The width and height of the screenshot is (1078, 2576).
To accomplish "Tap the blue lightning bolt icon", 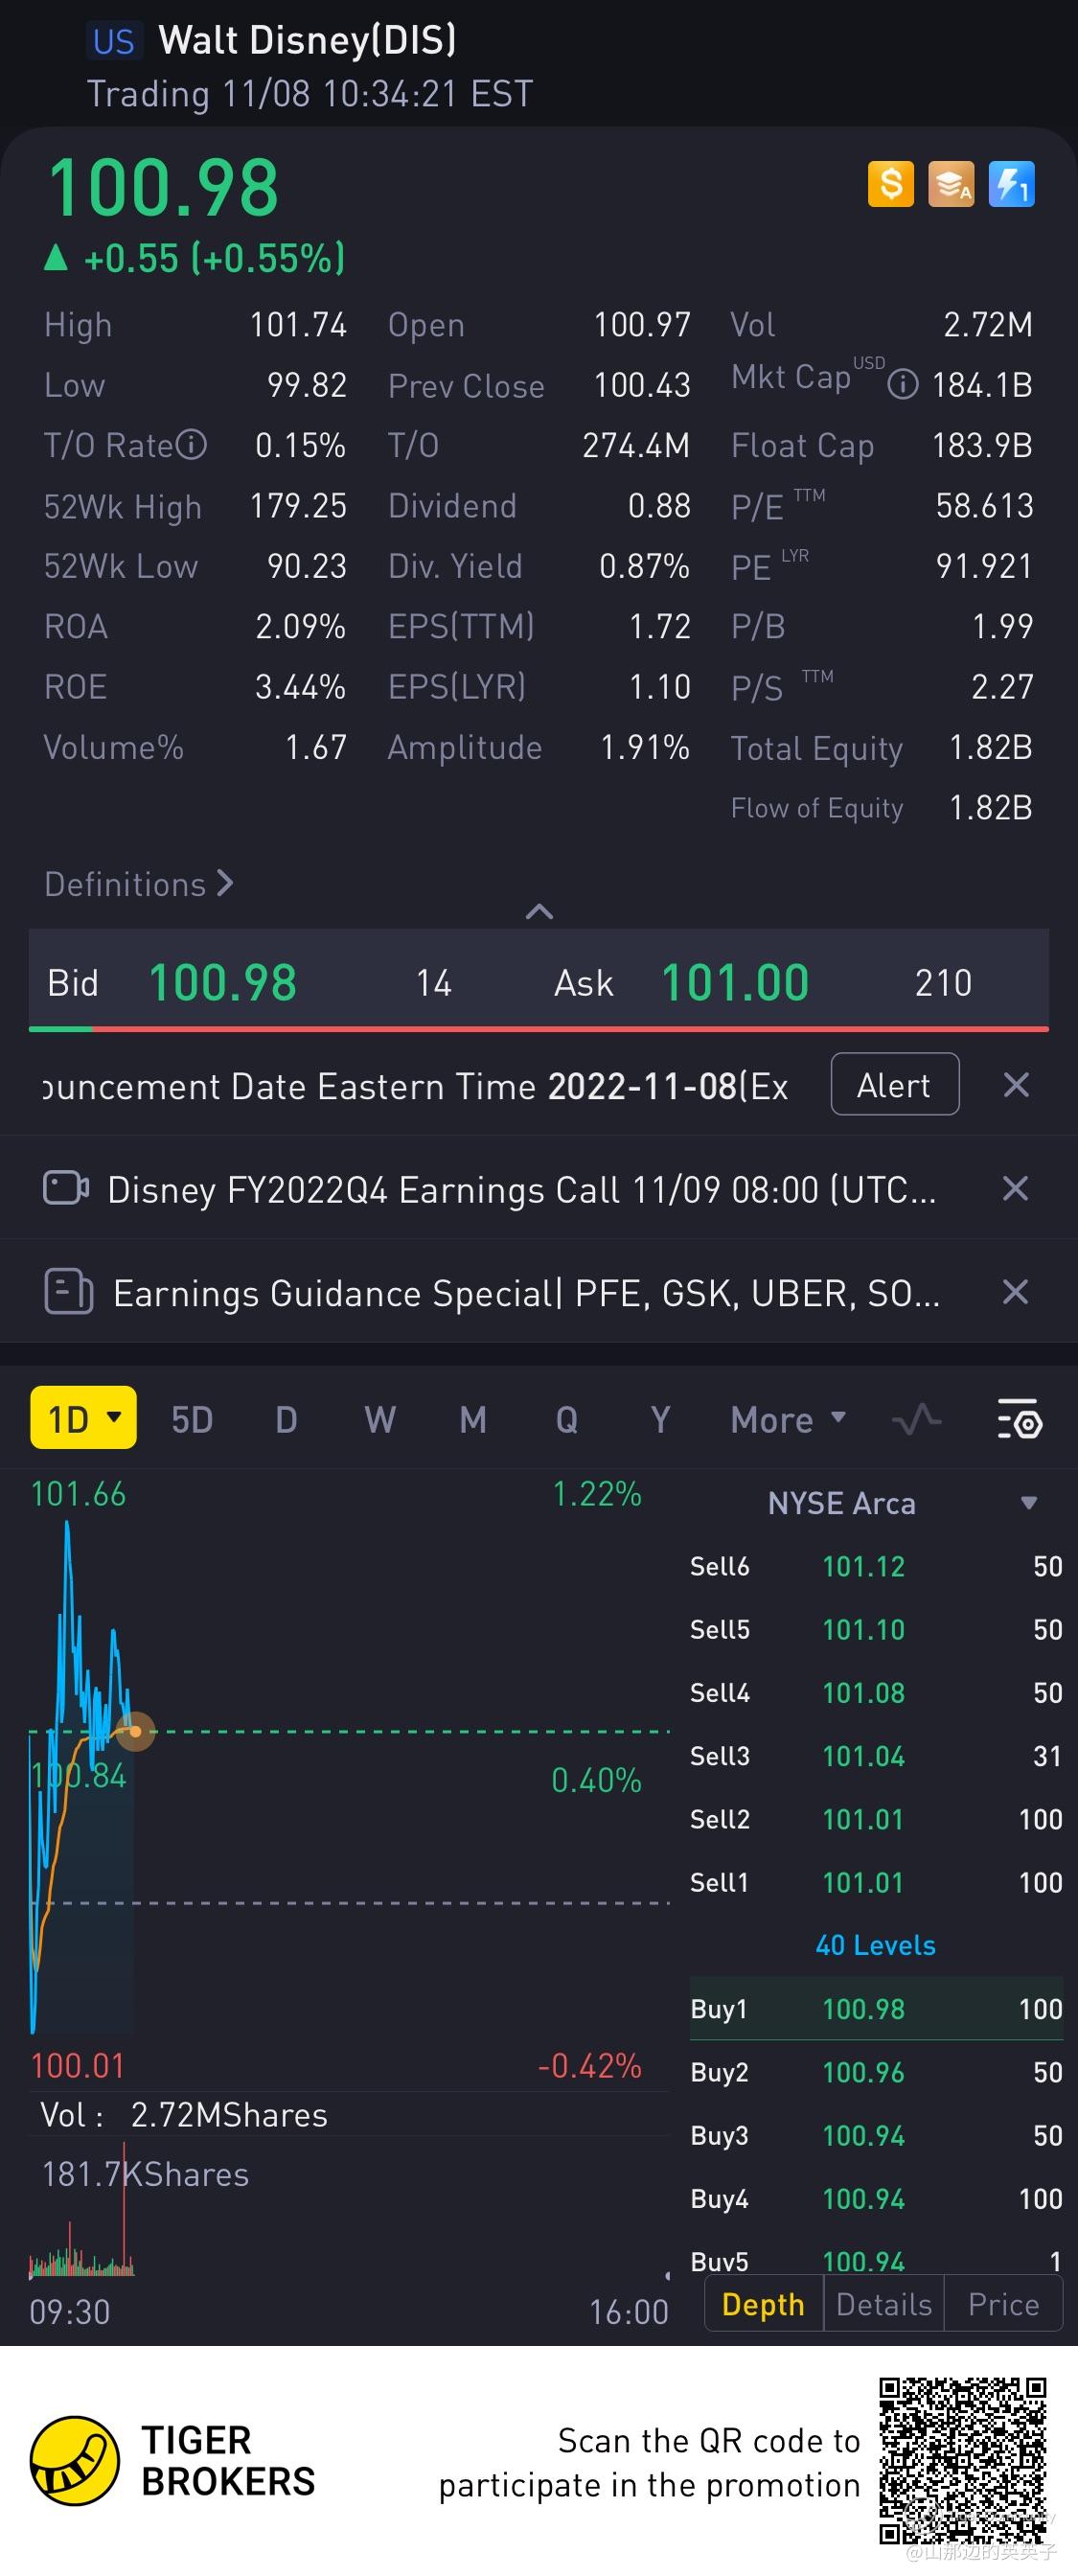I will point(1011,185).
